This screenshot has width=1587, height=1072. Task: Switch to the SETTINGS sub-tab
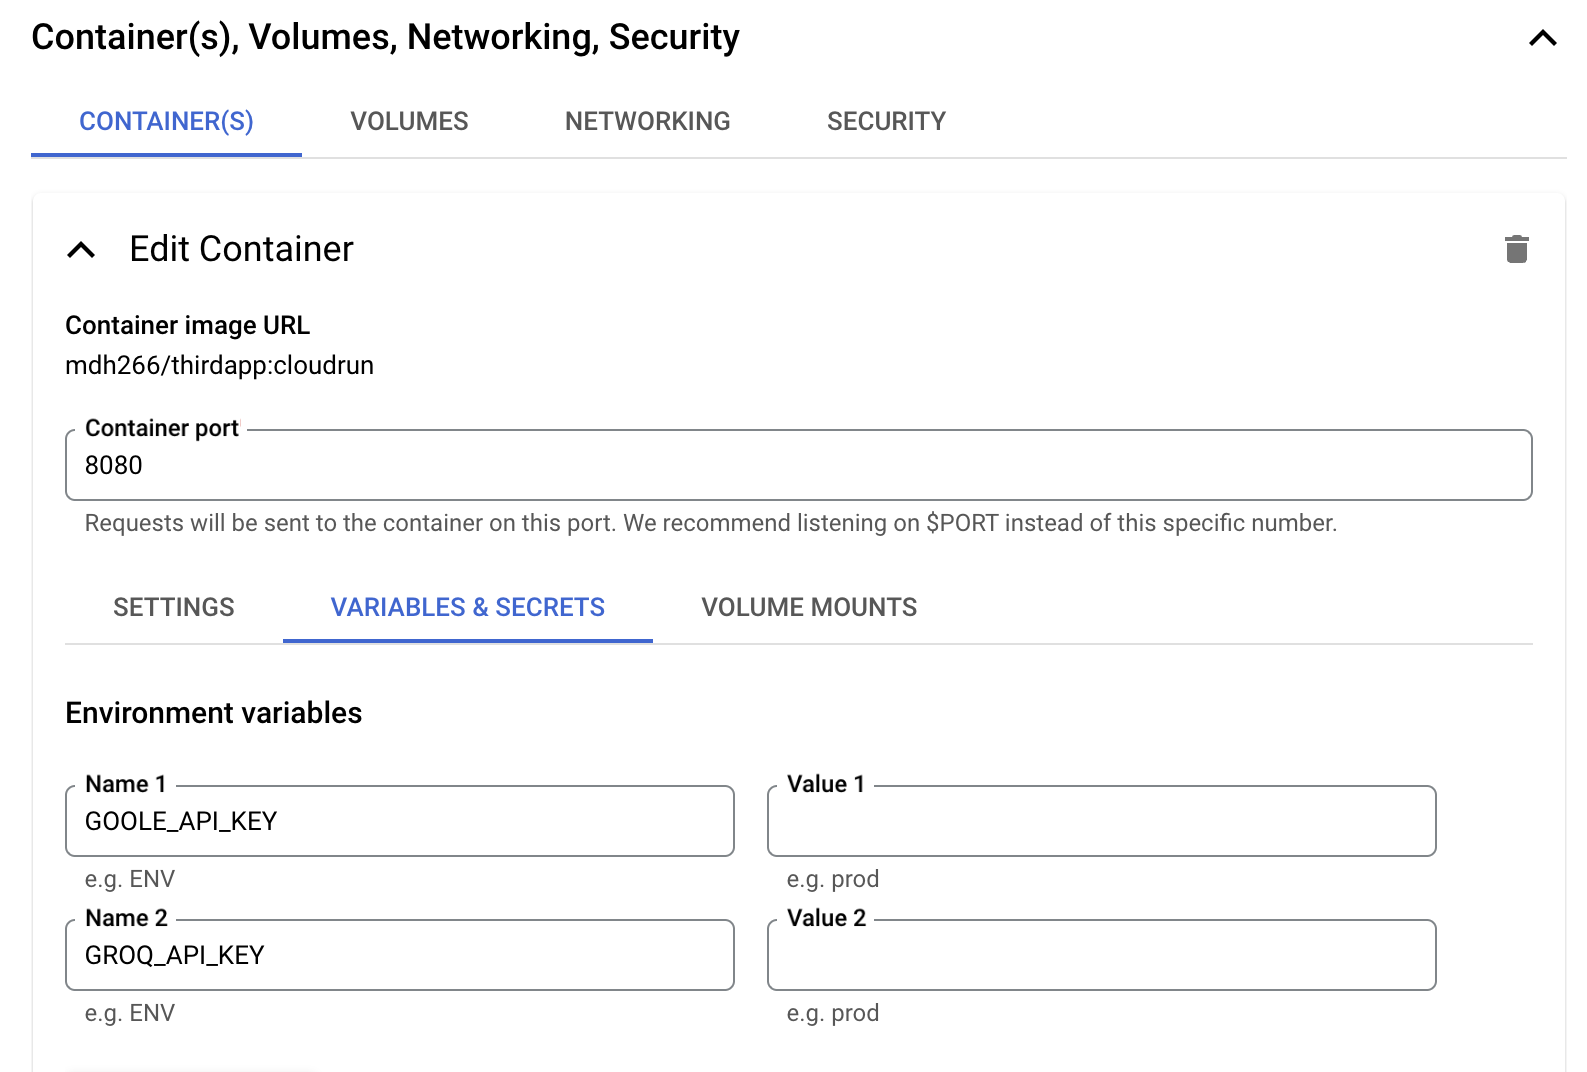[174, 607]
